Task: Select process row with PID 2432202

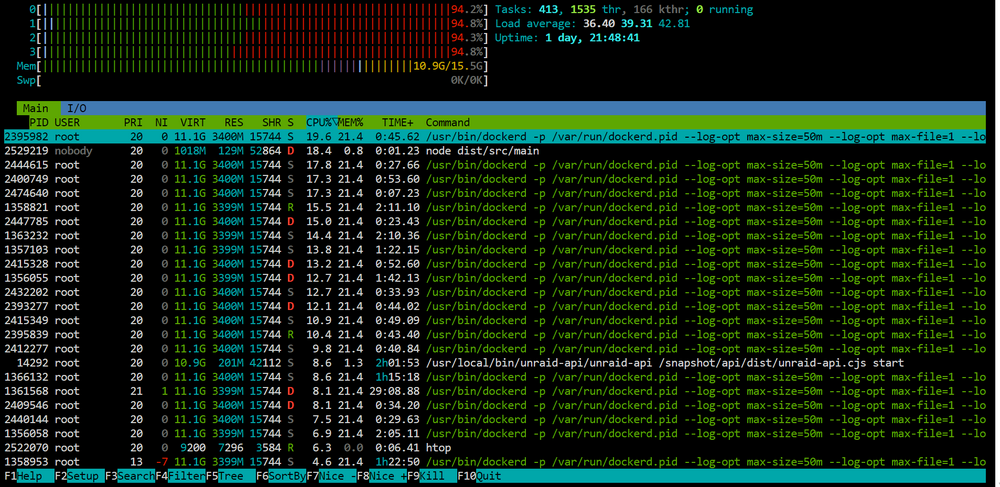Action: pyautogui.click(x=496, y=292)
